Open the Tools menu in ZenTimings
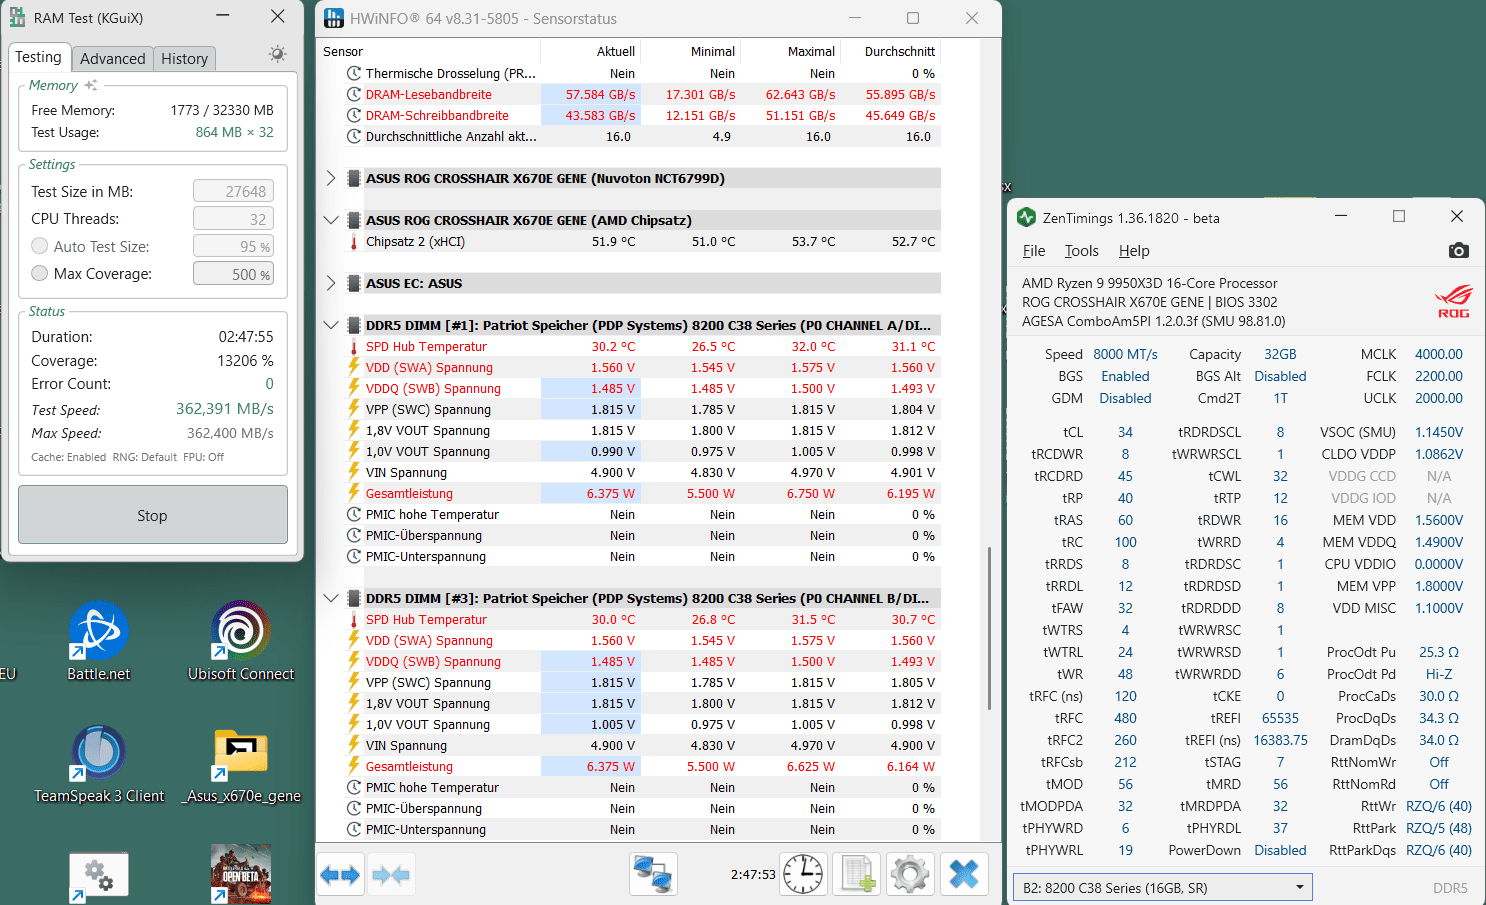 point(1081,251)
